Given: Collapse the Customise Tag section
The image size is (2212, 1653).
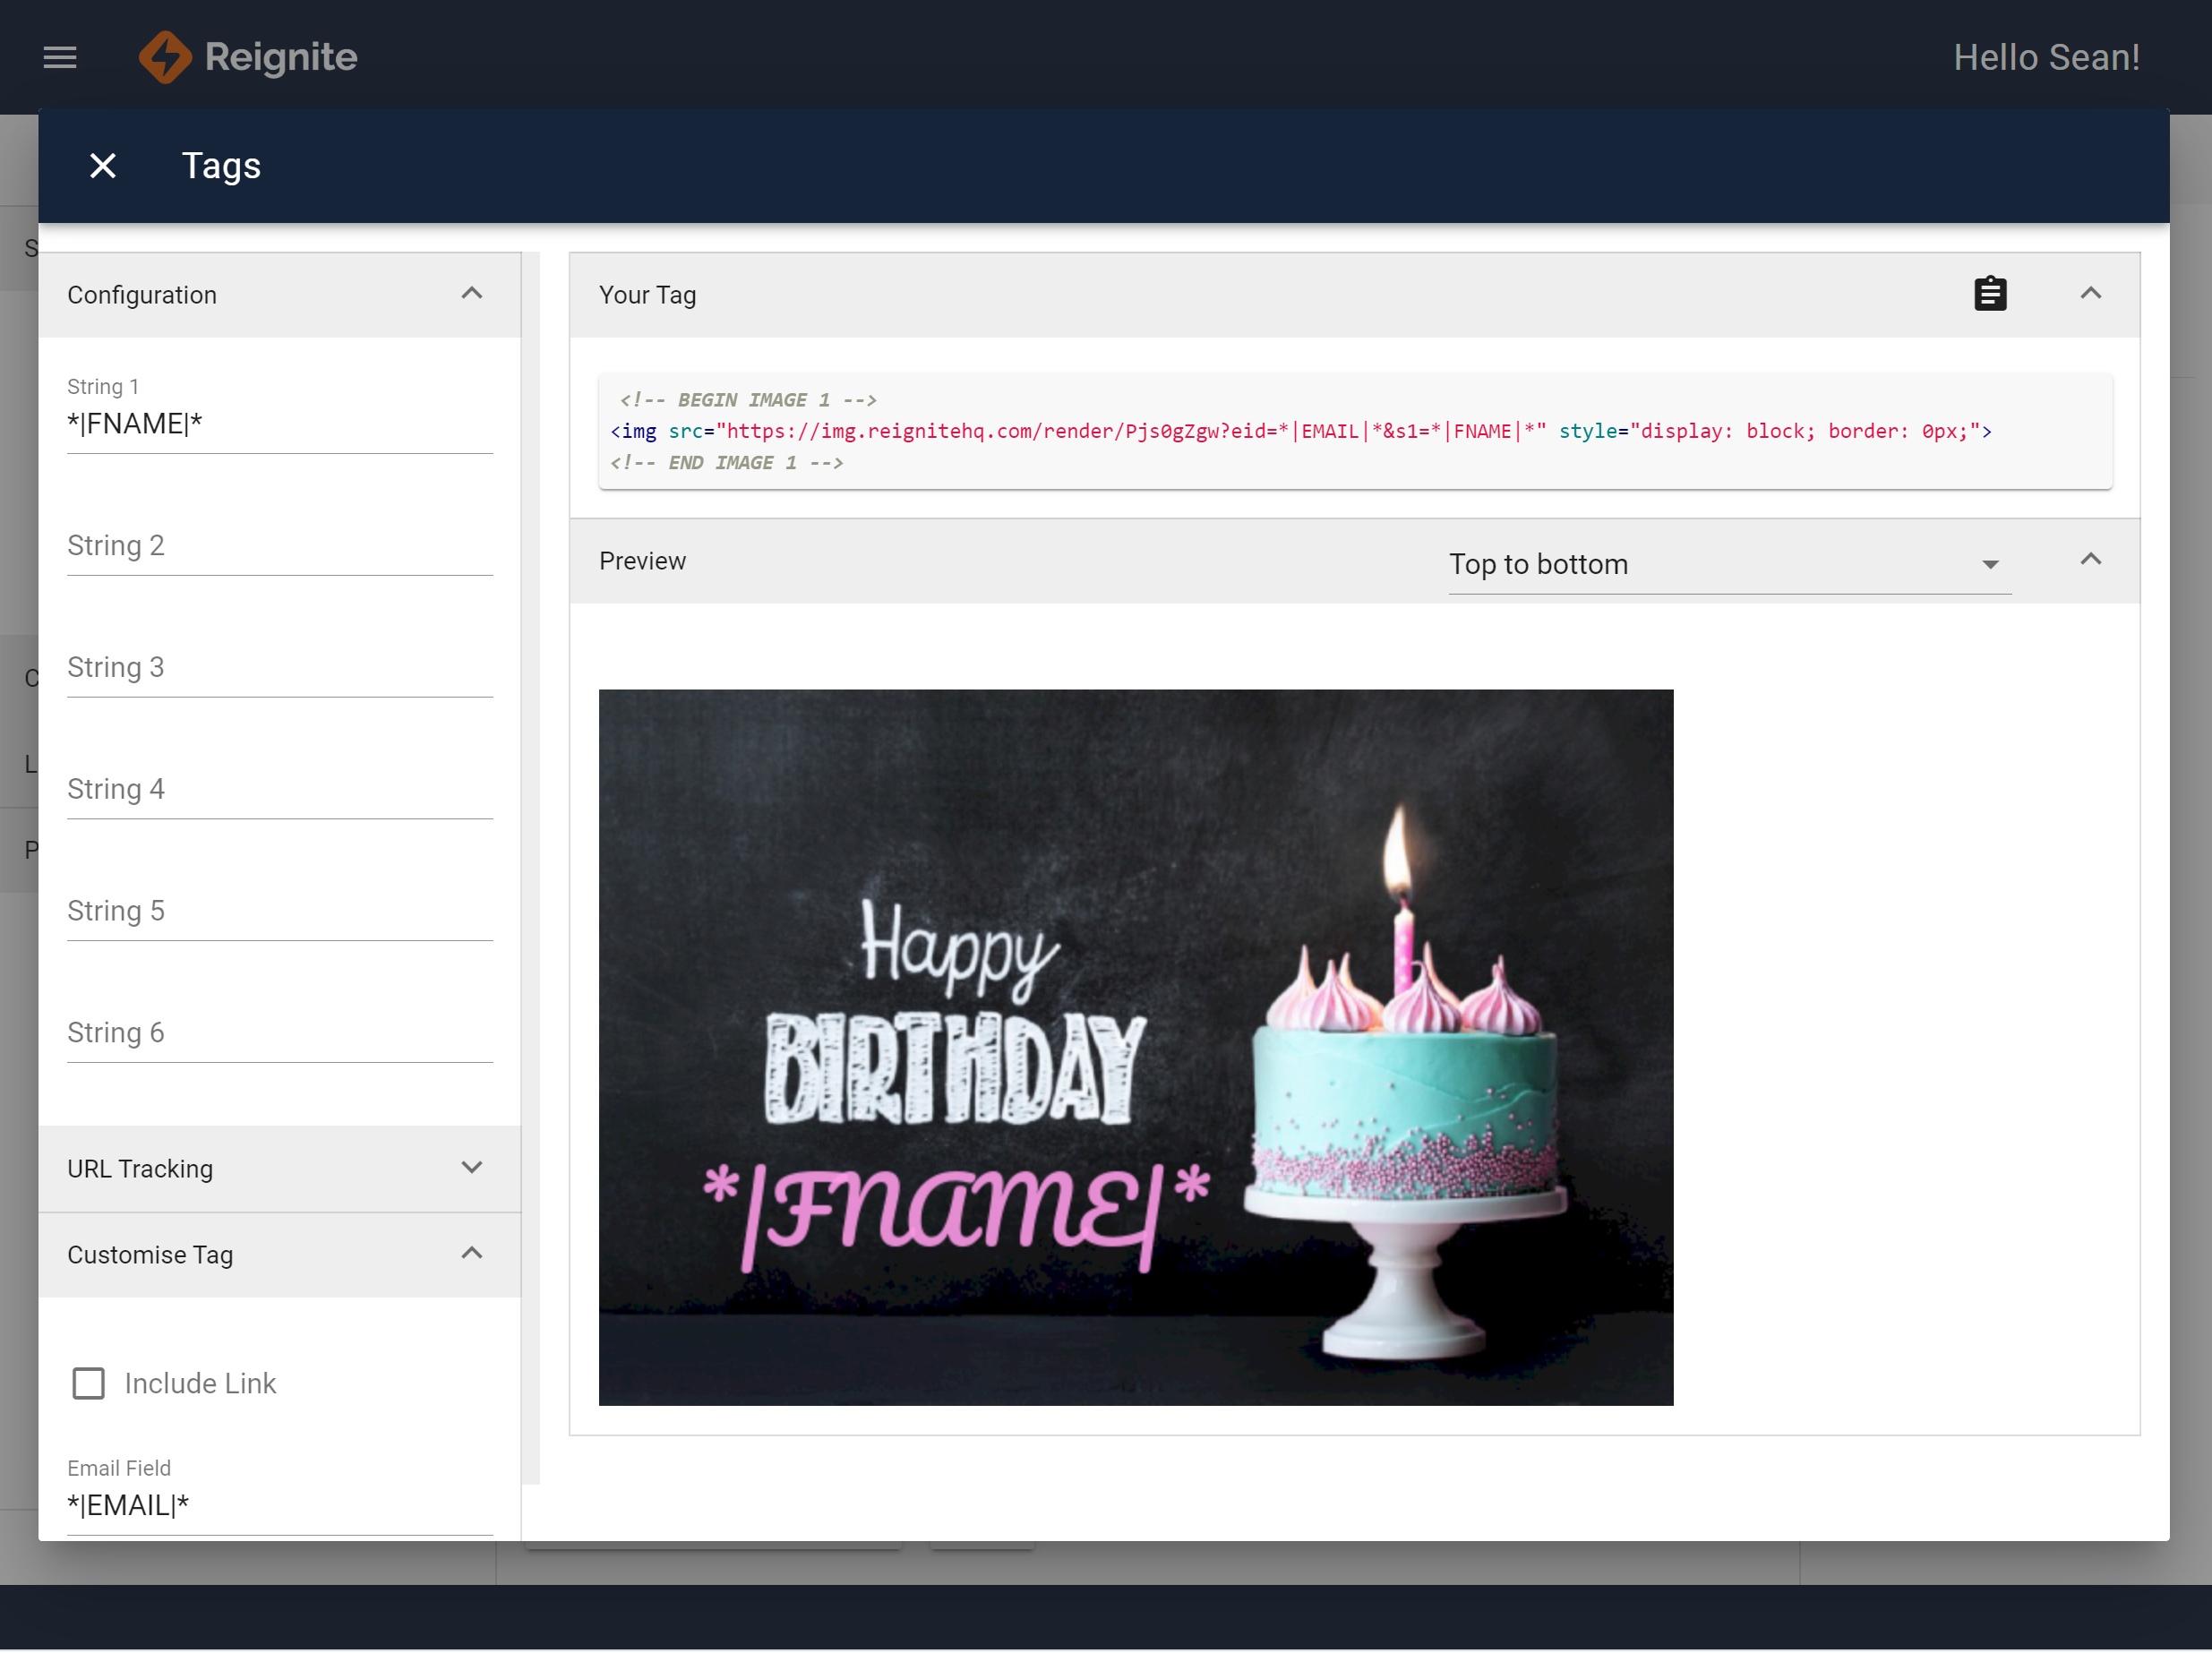Looking at the screenshot, I should (x=472, y=1253).
